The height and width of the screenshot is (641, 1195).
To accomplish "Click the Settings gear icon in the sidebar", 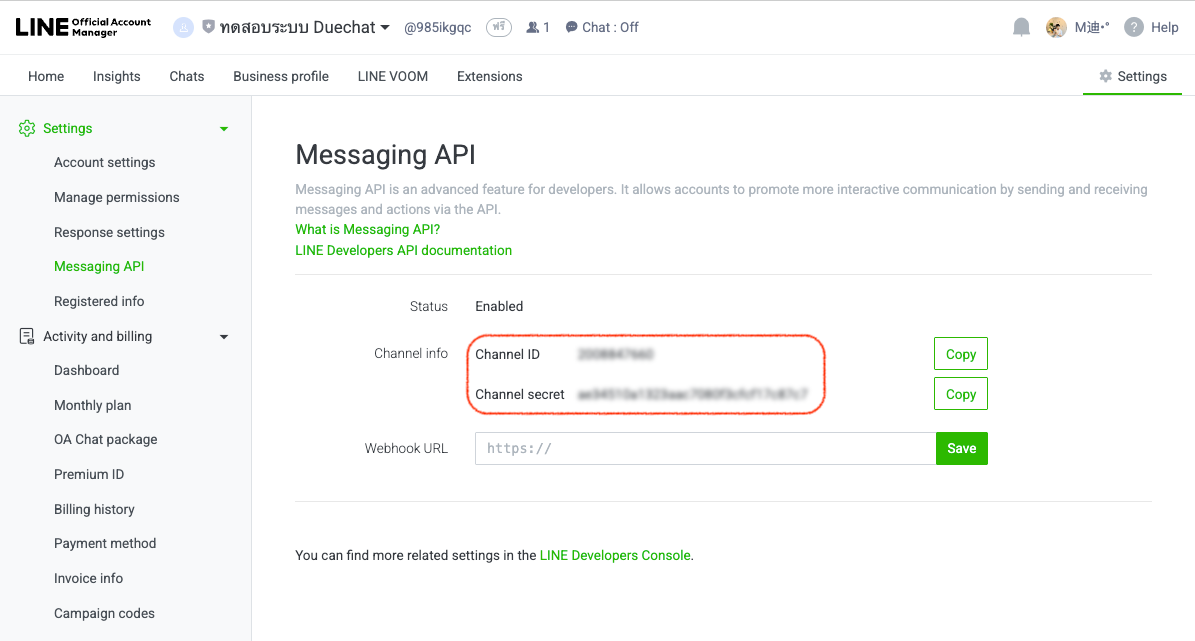I will pos(27,128).
